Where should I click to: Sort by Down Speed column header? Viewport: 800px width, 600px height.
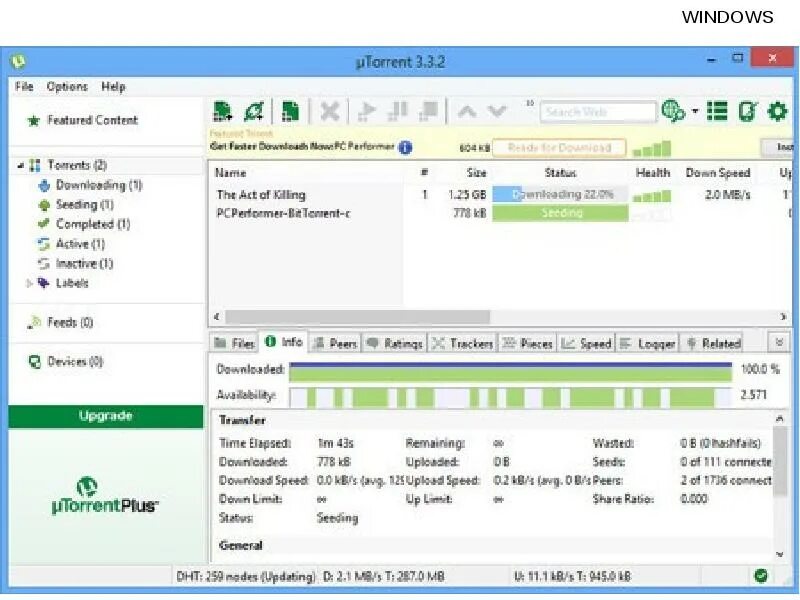click(x=718, y=173)
